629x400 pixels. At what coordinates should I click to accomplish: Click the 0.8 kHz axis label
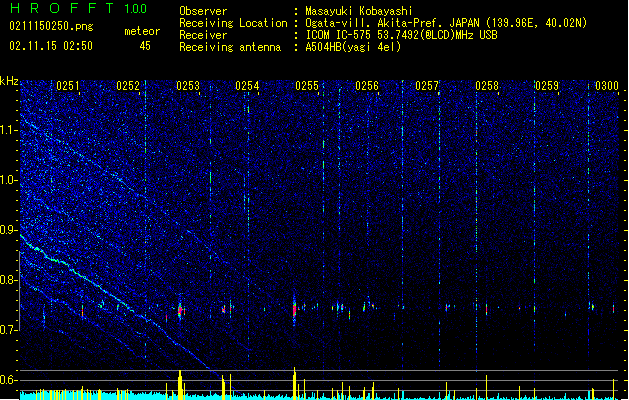point(9,280)
